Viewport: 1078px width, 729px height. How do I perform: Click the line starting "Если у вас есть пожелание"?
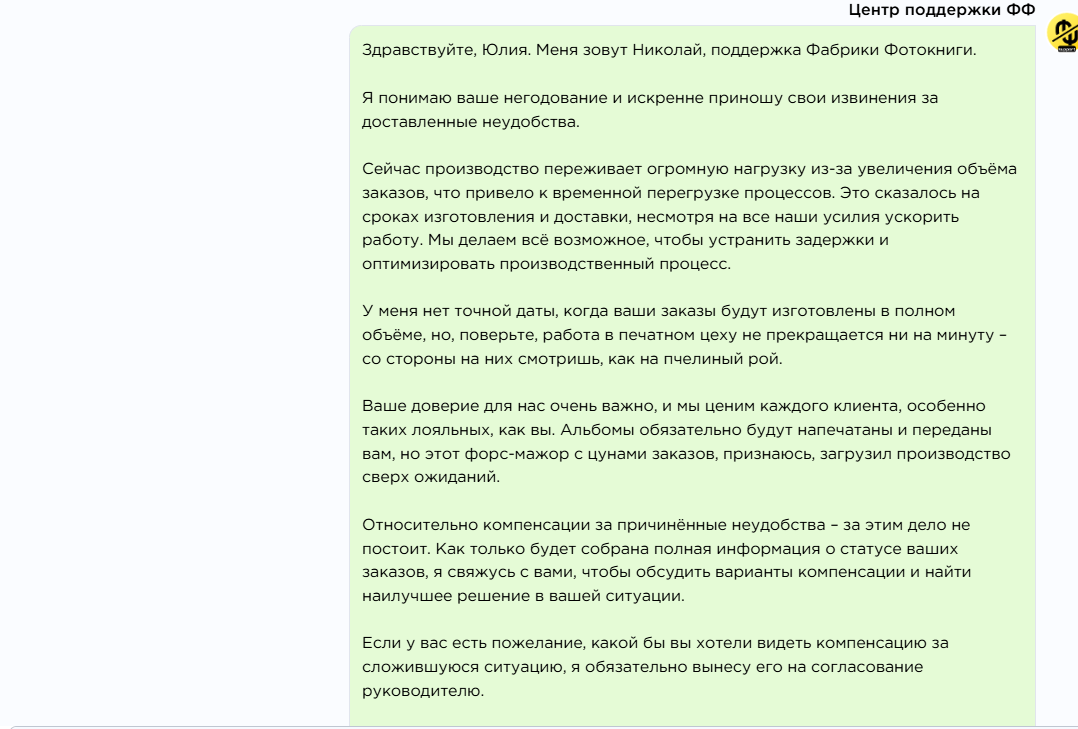[654, 643]
